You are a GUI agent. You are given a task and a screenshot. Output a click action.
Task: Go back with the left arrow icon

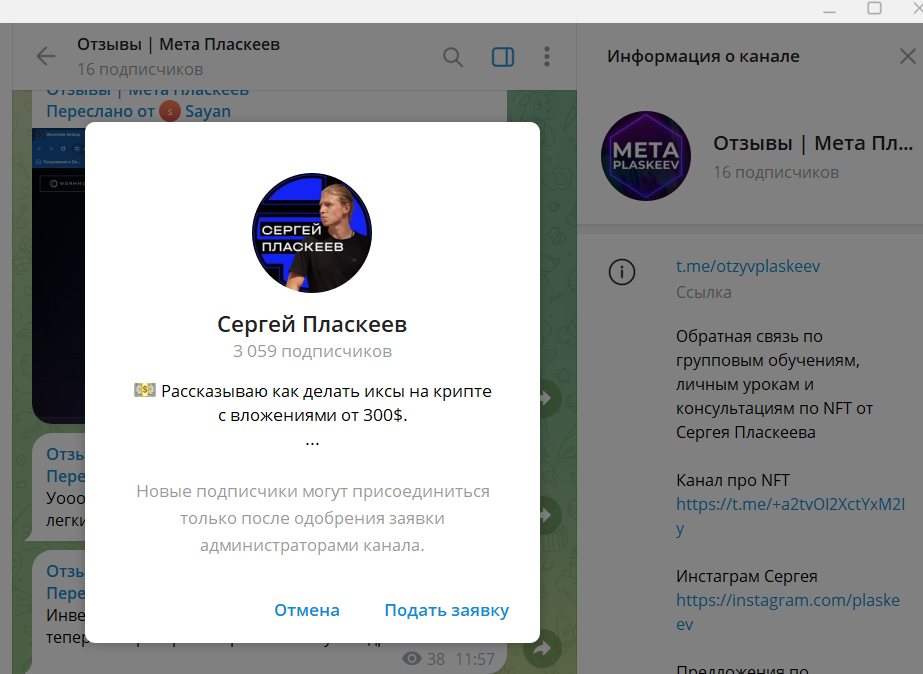(x=46, y=57)
